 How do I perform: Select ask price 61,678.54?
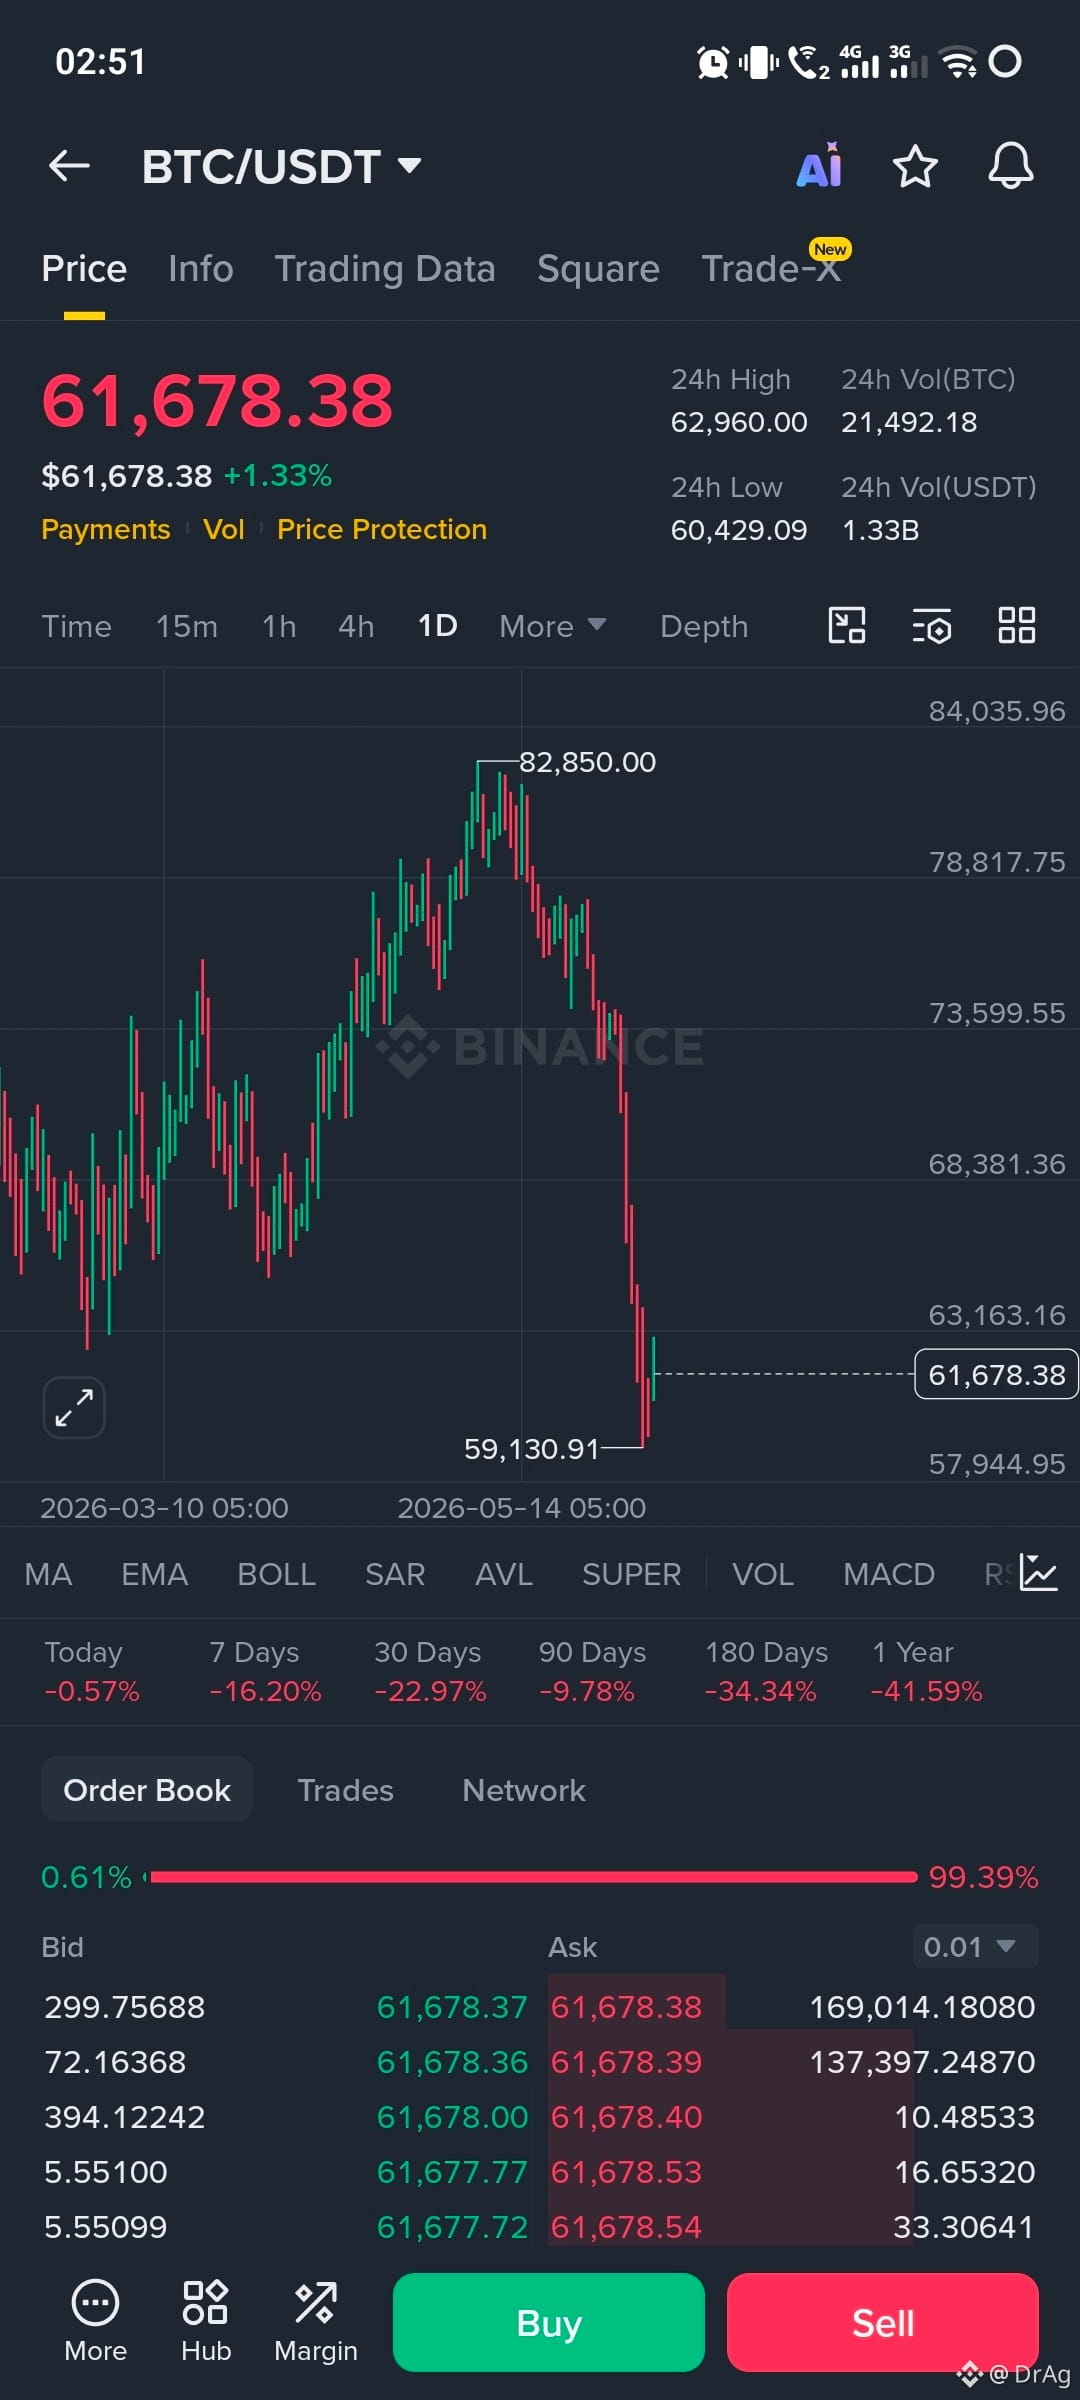click(627, 2227)
